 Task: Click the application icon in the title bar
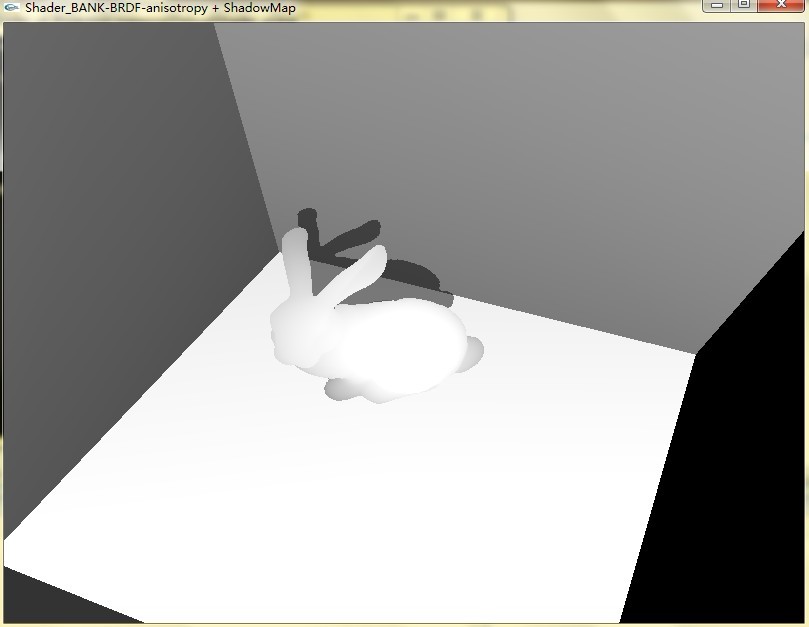tap(12, 8)
